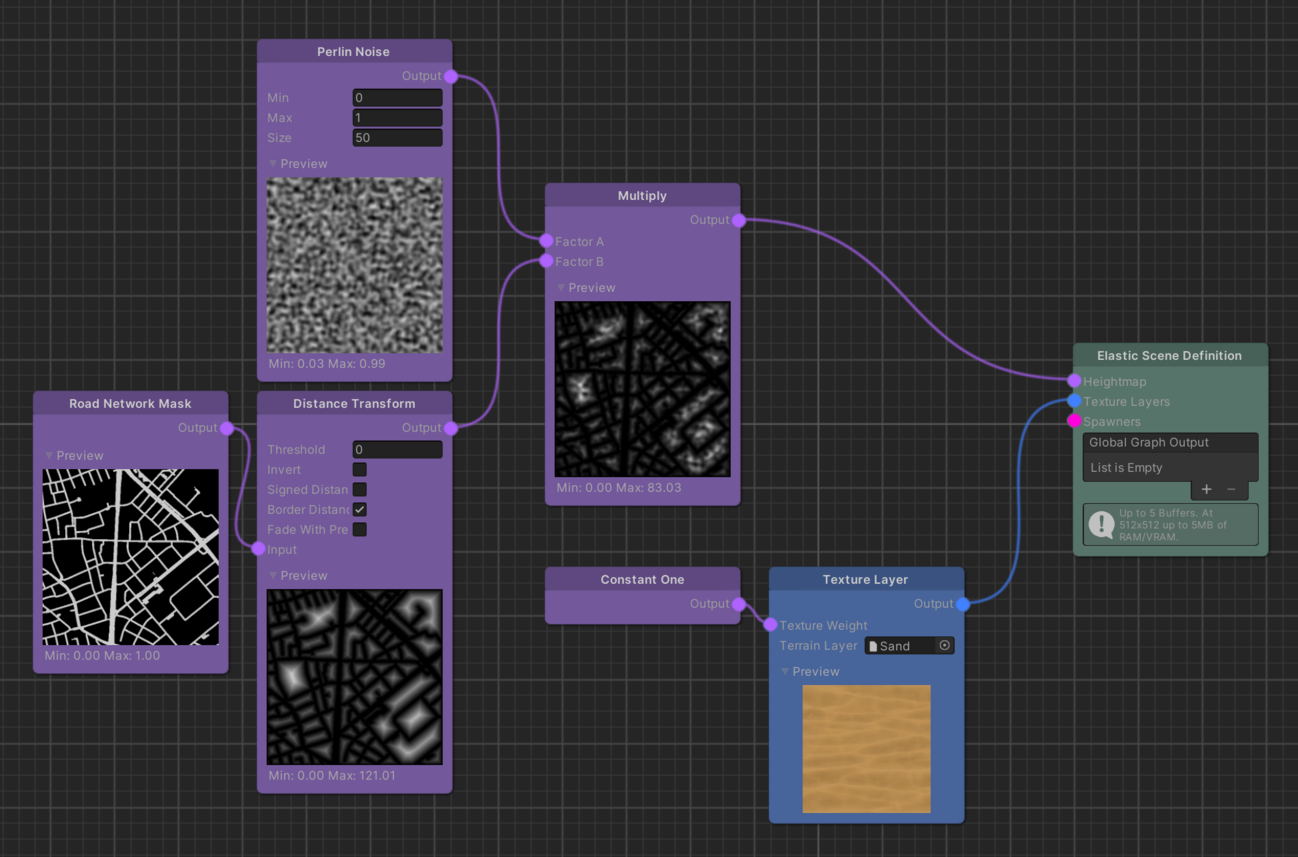Toggle the Fade With Previous checkbox
1298x857 pixels.
click(x=359, y=529)
